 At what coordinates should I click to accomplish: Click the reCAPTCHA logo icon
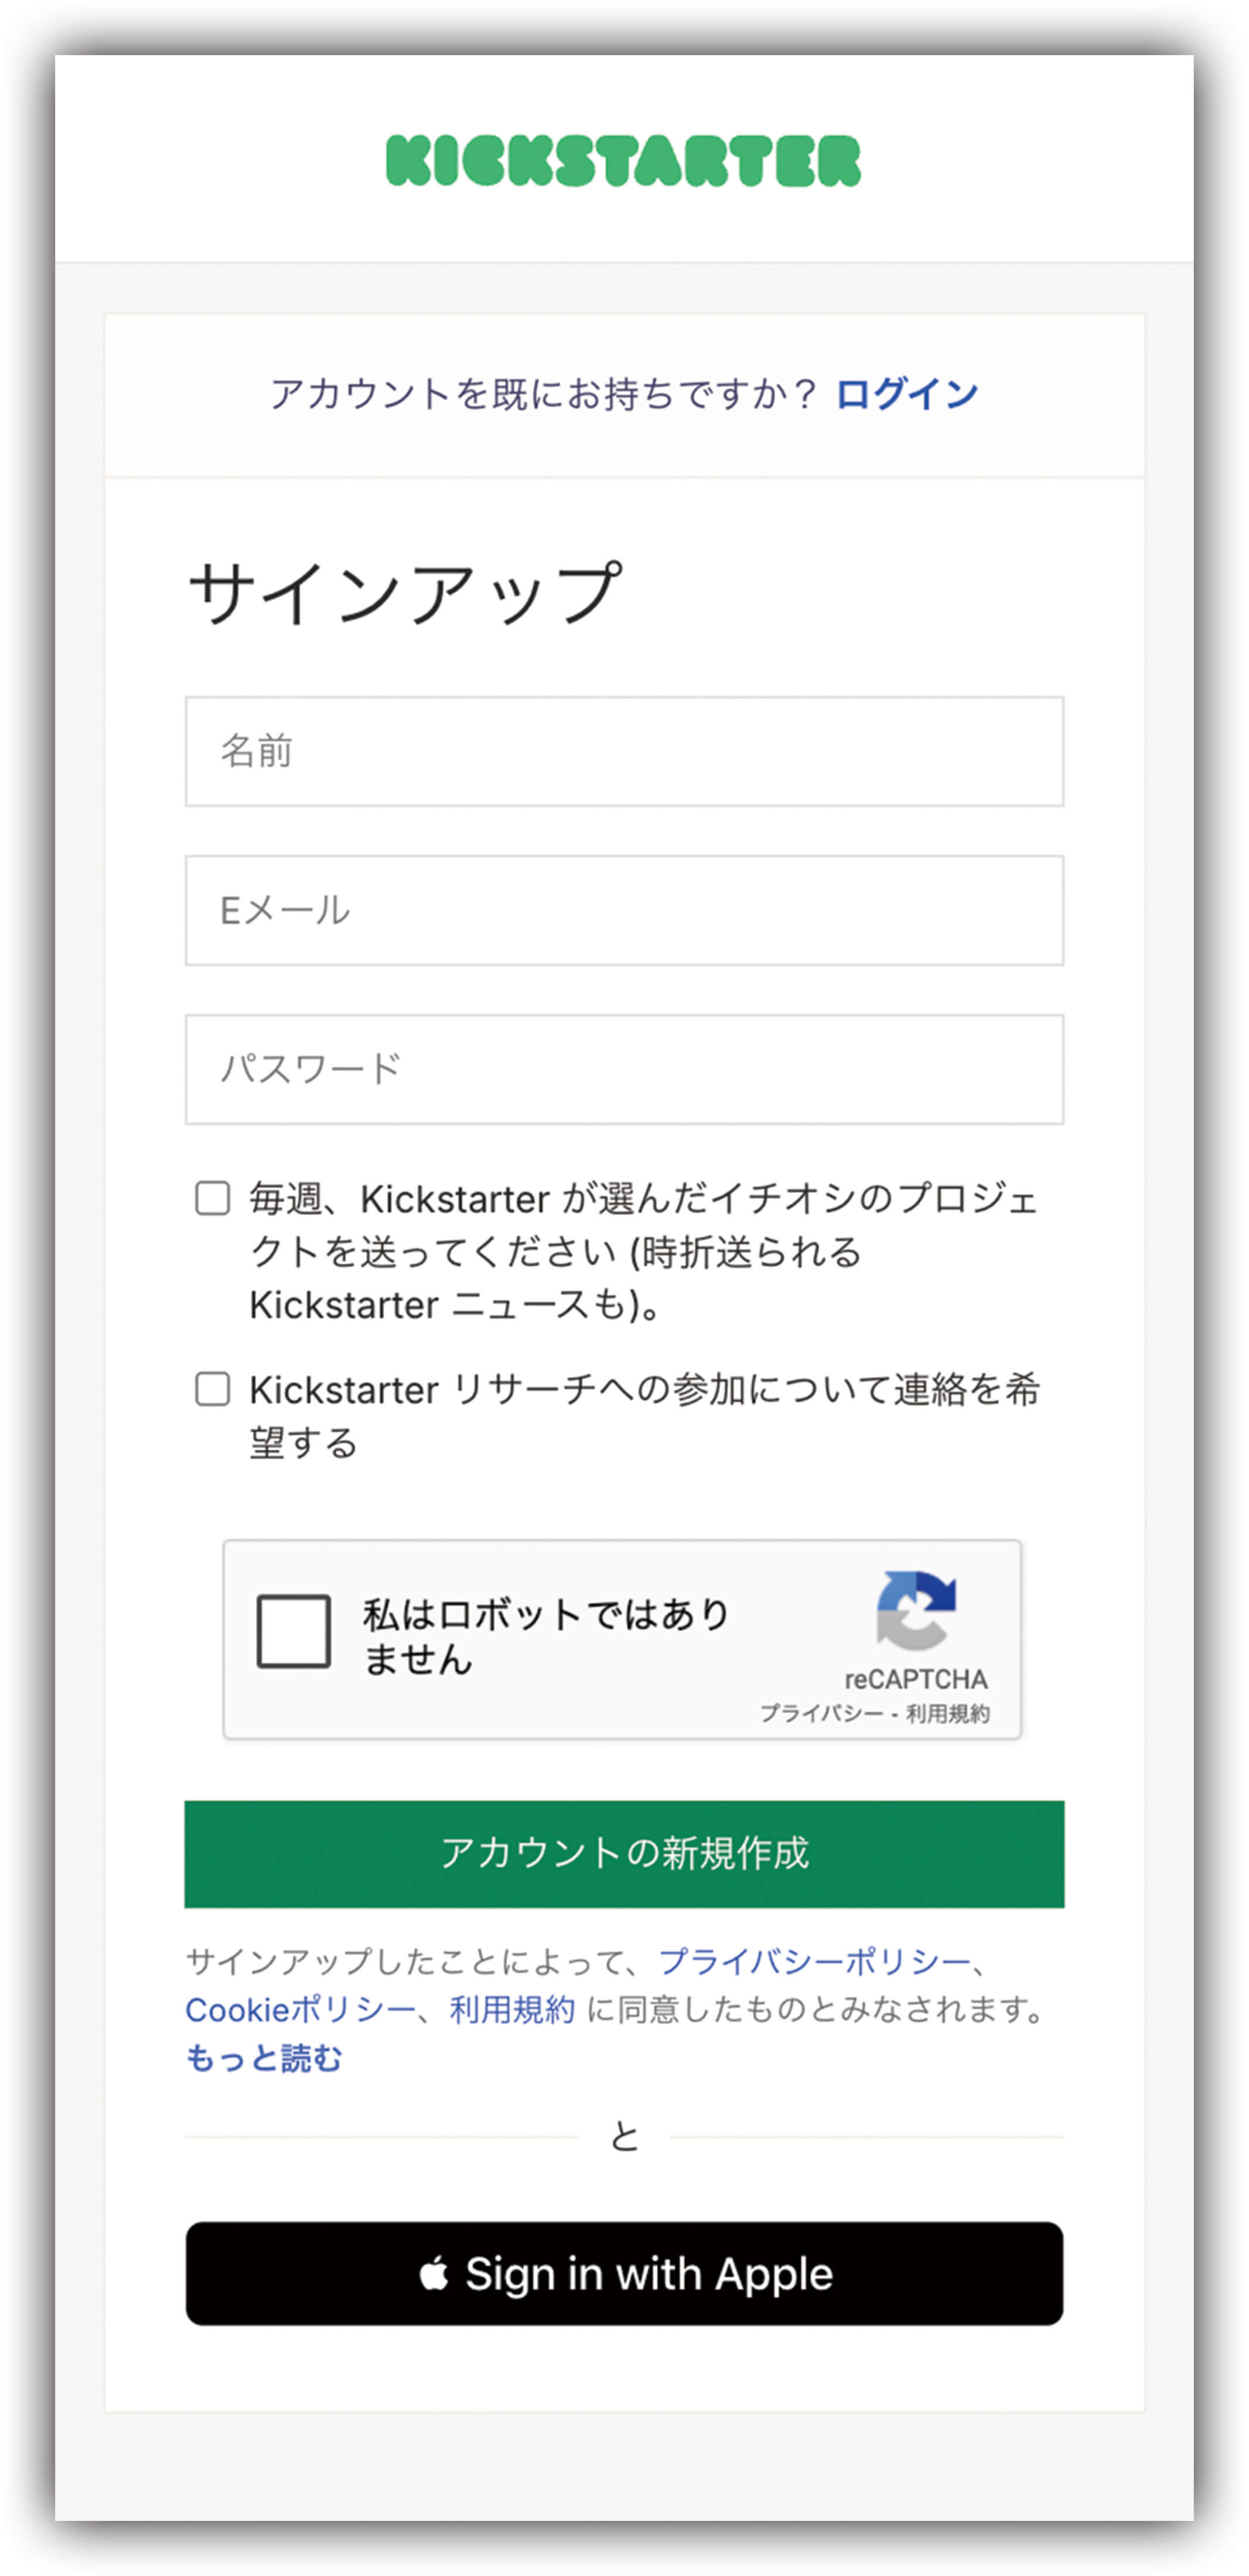(916, 1610)
